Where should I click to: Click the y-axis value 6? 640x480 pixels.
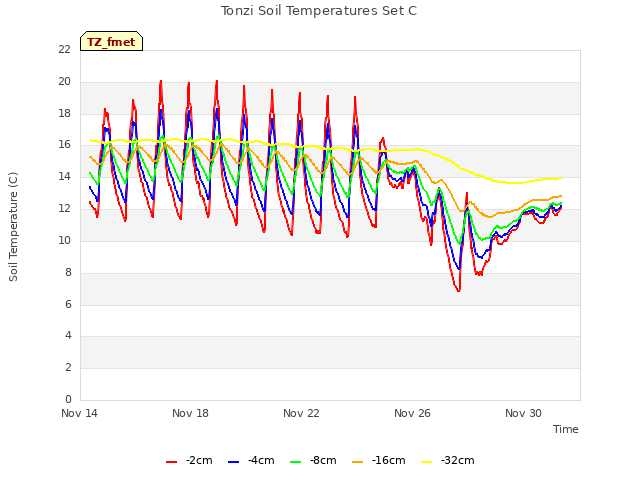68,304
